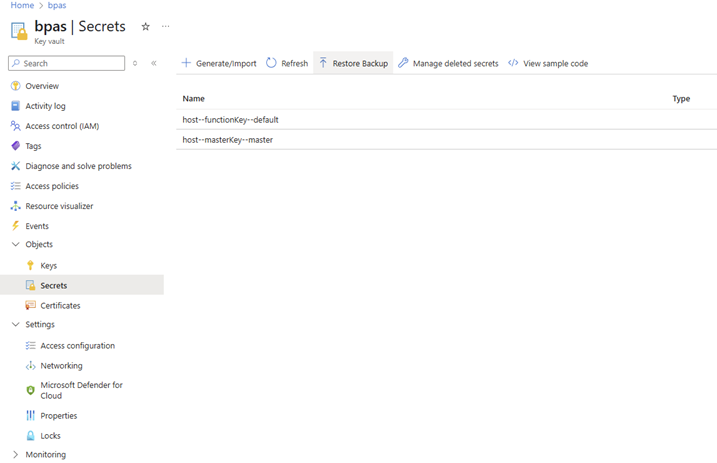Viewport: 717px width, 463px height.
Task: Open Access configuration settings item
Action: 78,346
